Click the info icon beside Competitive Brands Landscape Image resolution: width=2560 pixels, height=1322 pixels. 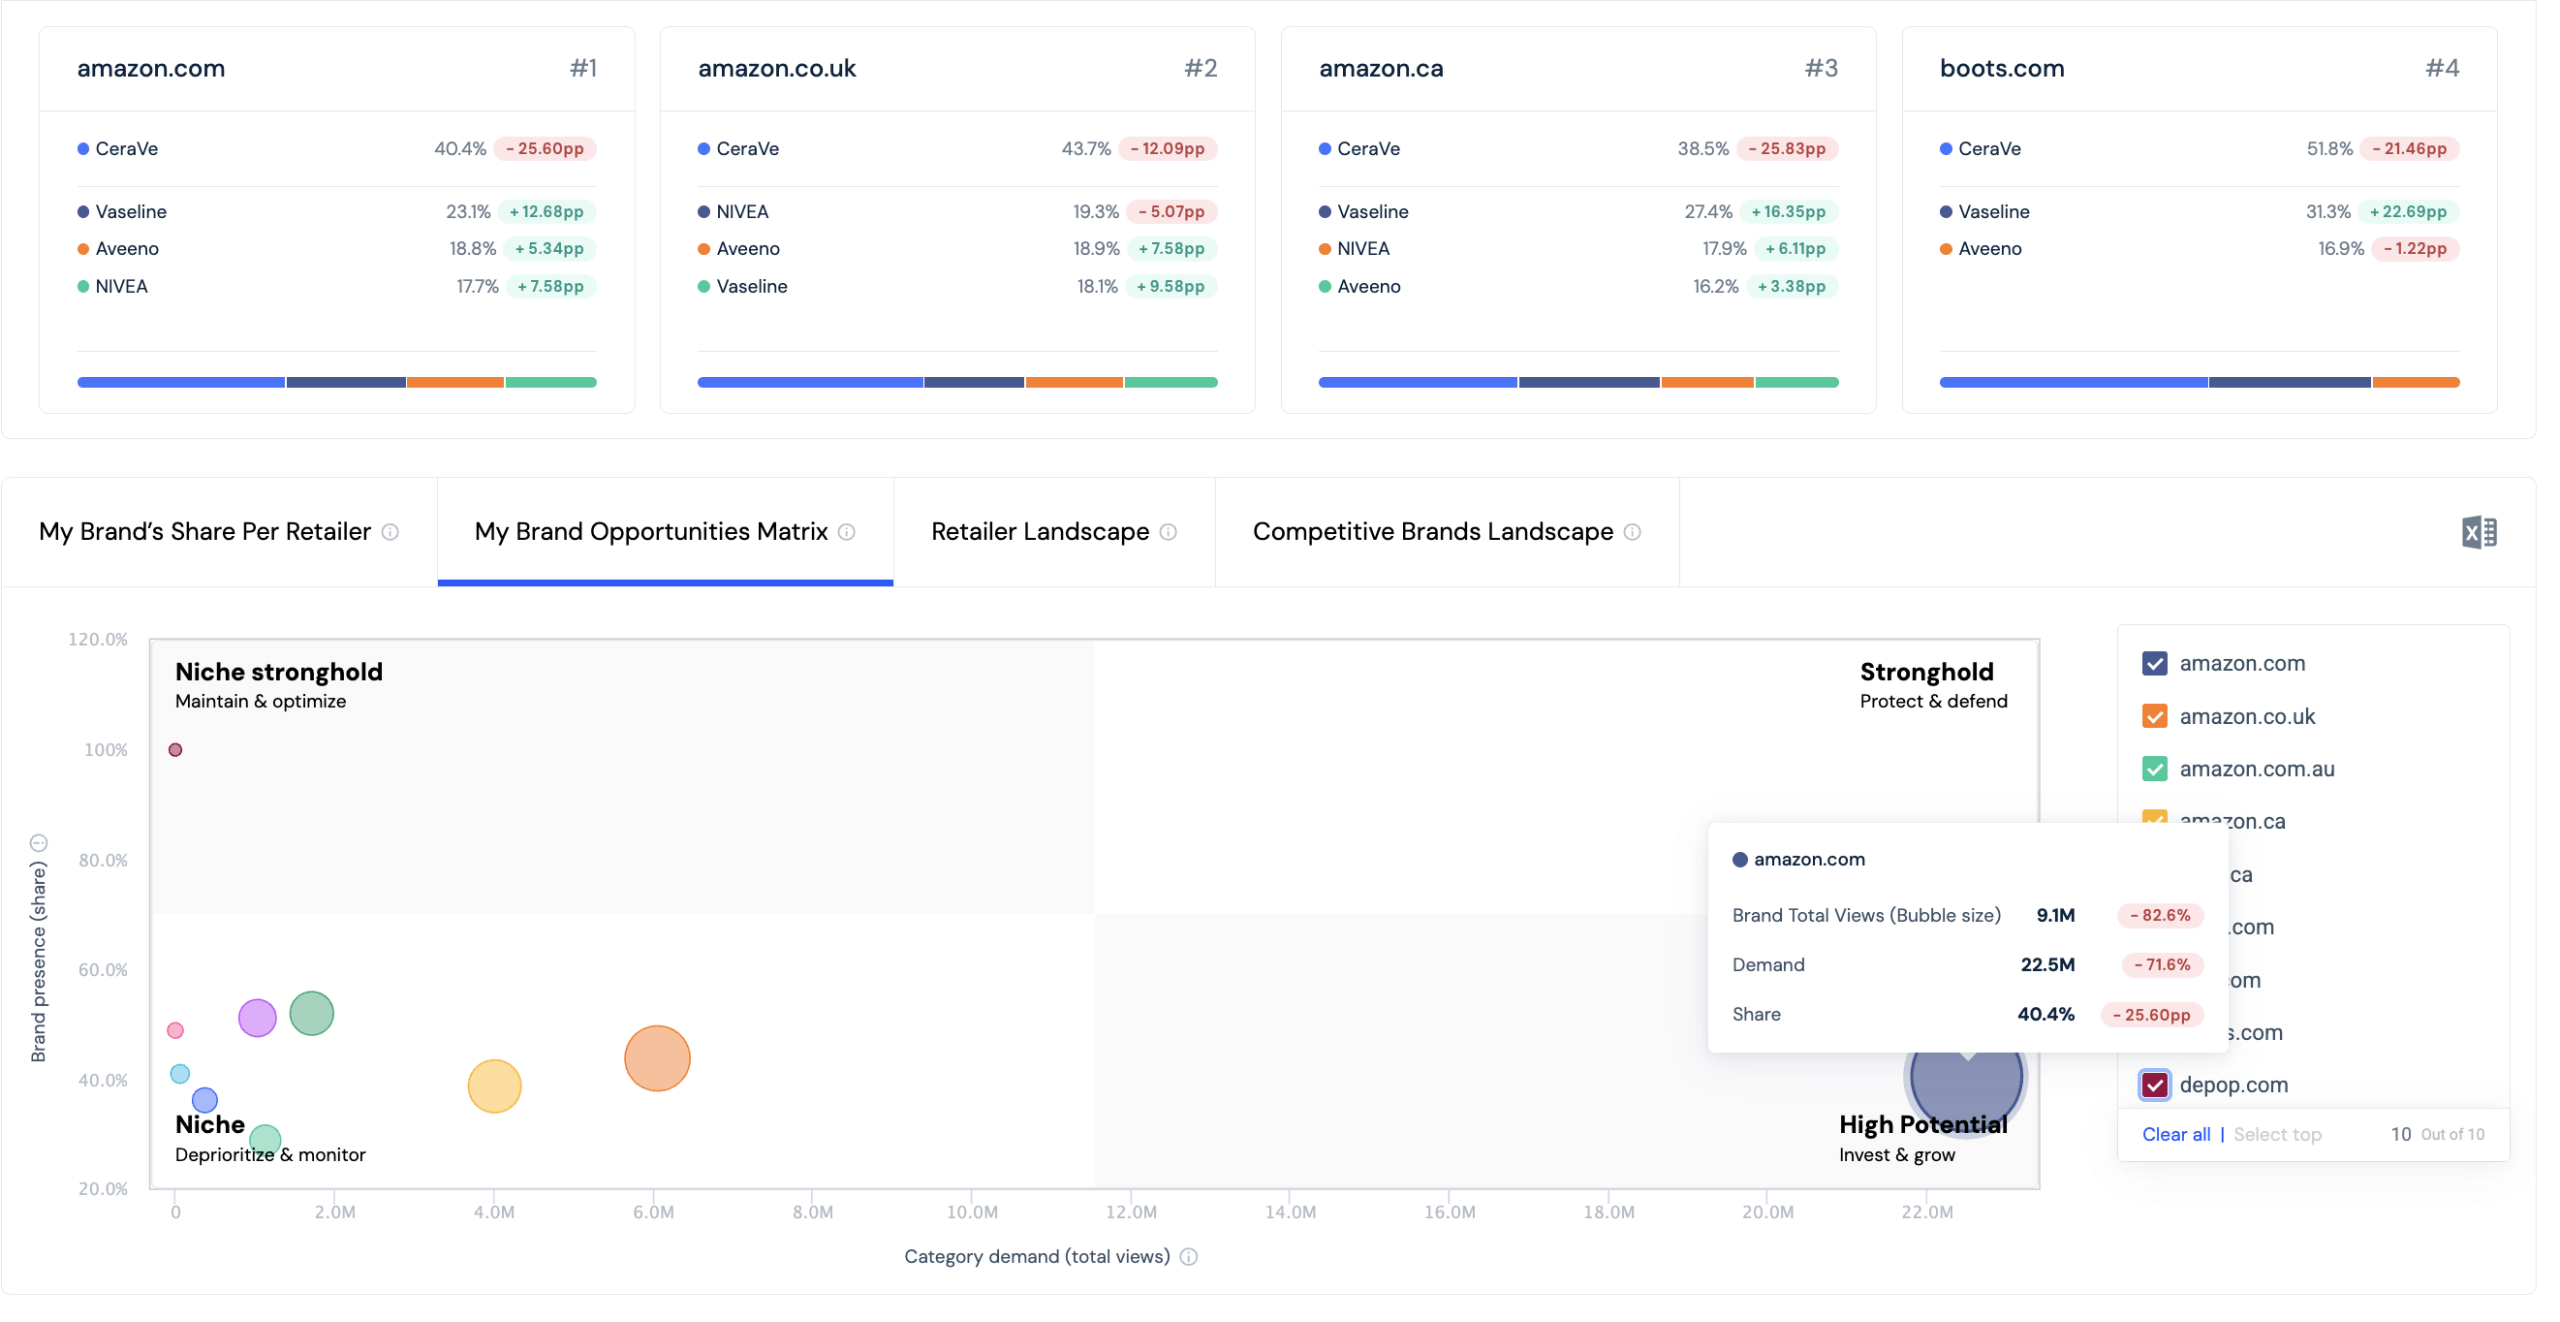pyautogui.click(x=1634, y=532)
